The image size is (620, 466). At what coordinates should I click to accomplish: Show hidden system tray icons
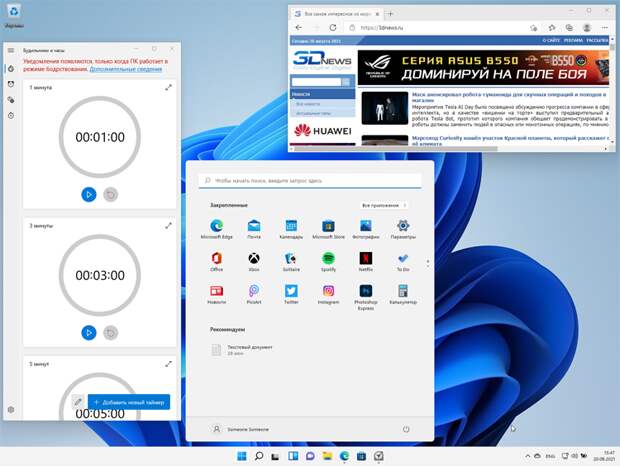point(527,456)
